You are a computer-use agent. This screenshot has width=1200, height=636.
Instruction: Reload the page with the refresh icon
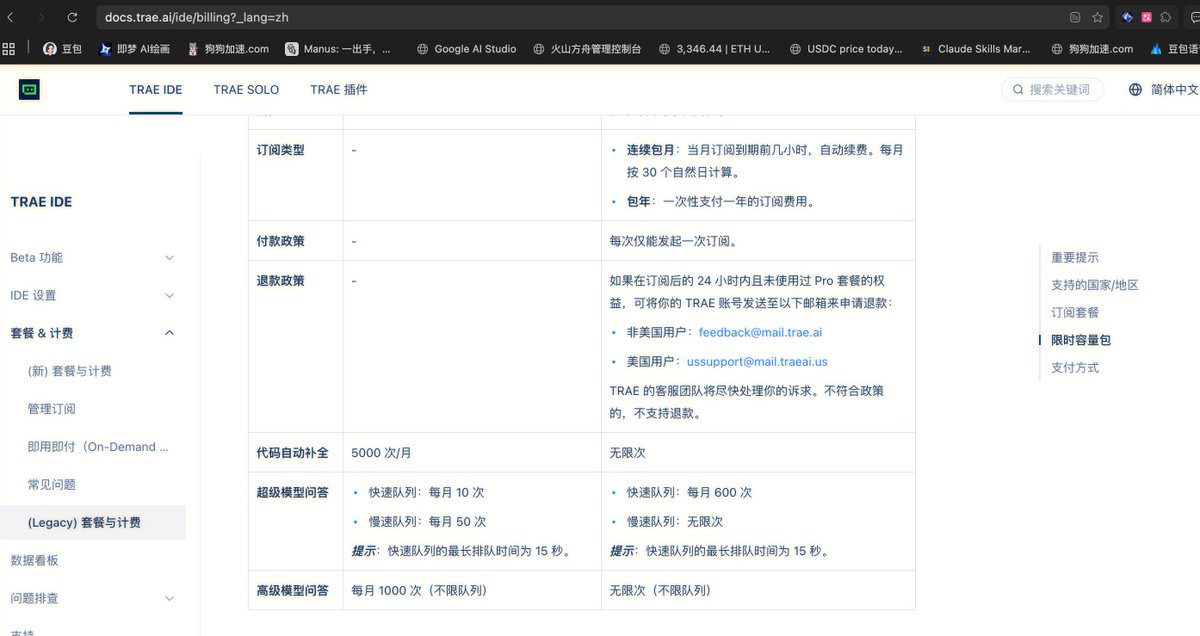click(72, 17)
